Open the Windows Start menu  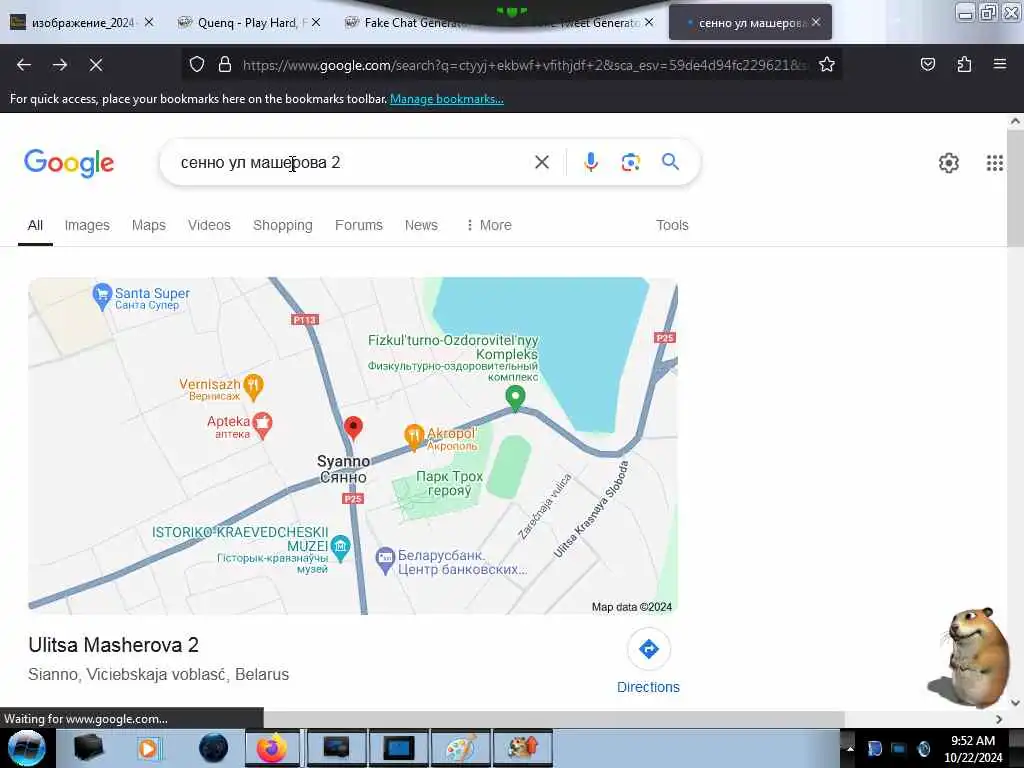tap(26, 748)
